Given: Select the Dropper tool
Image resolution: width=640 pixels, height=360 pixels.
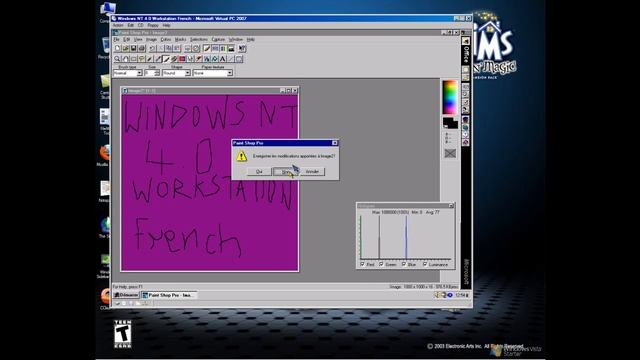Looking at the screenshot, I should tap(158, 59).
